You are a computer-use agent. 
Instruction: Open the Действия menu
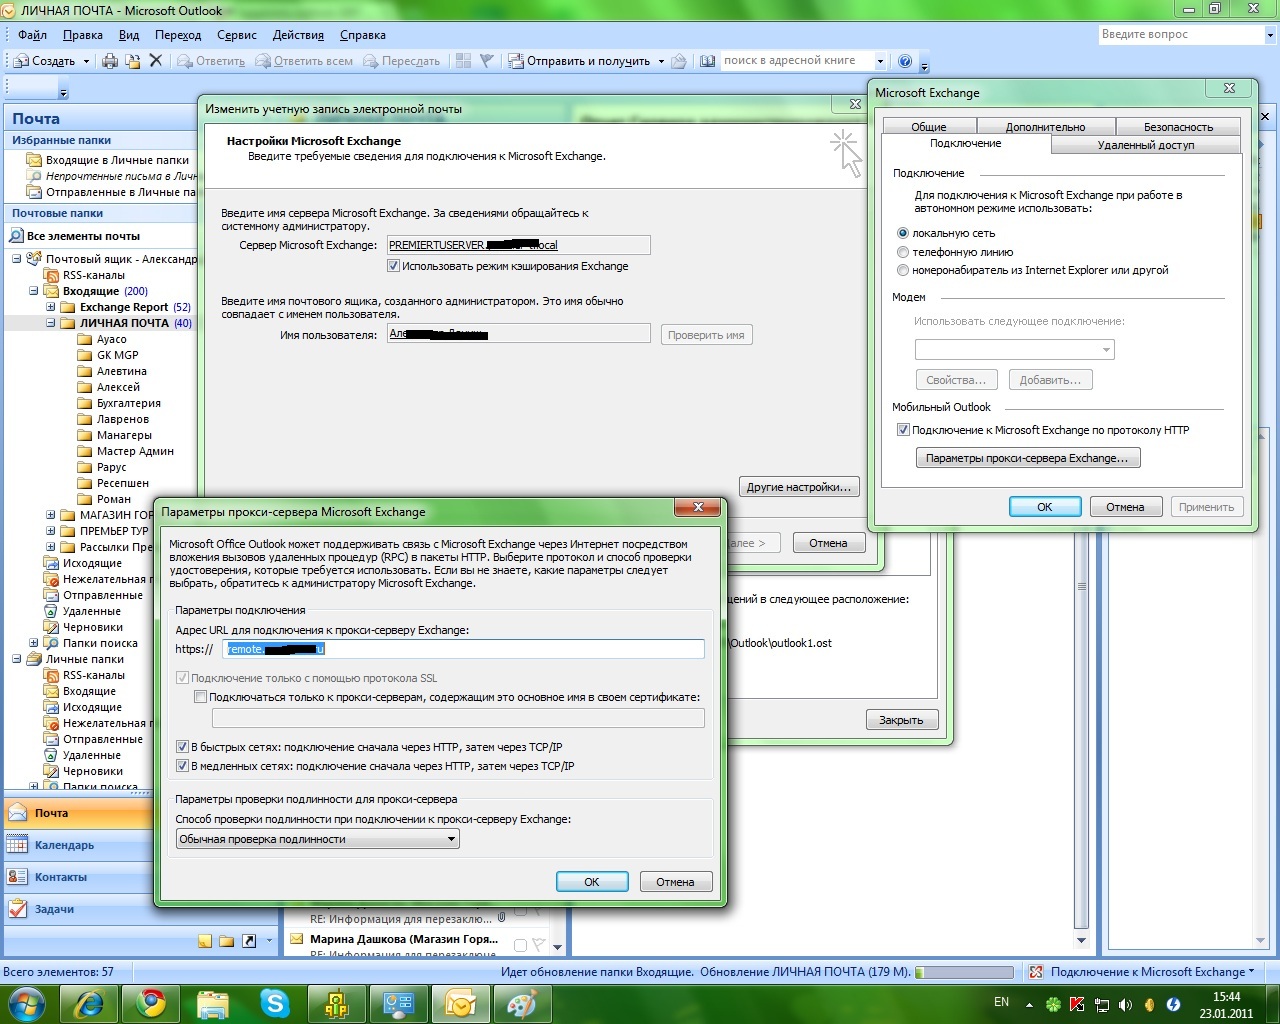click(x=298, y=35)
